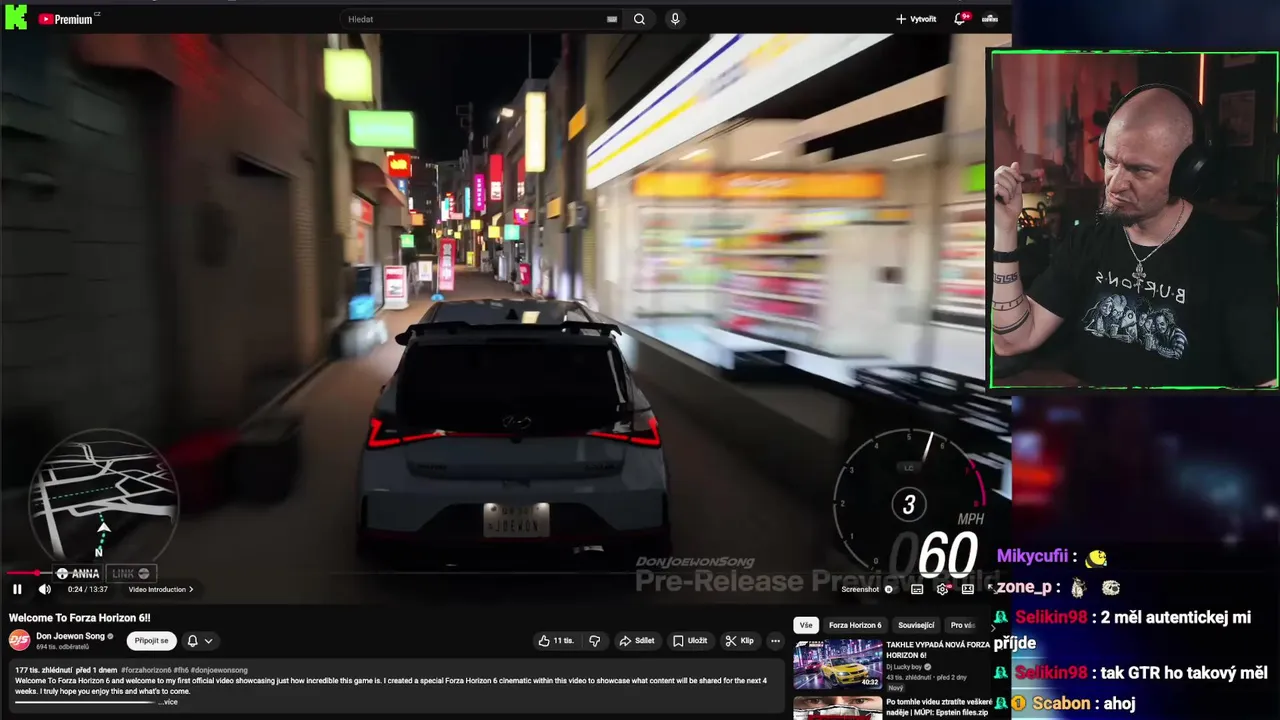The image size is (1280, 720).
Task: Toggle subtitles in the player controls
Action: coord(917,589)
